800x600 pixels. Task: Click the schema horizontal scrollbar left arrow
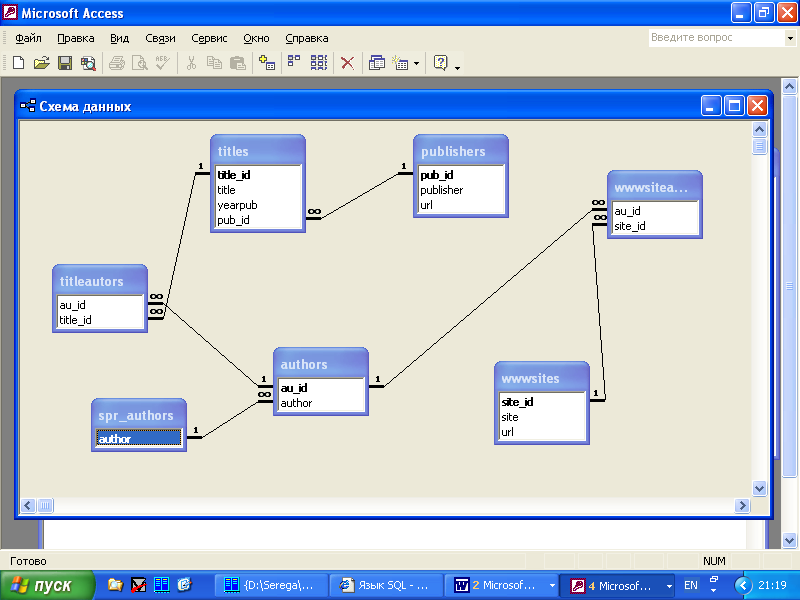tap(28, 505)
